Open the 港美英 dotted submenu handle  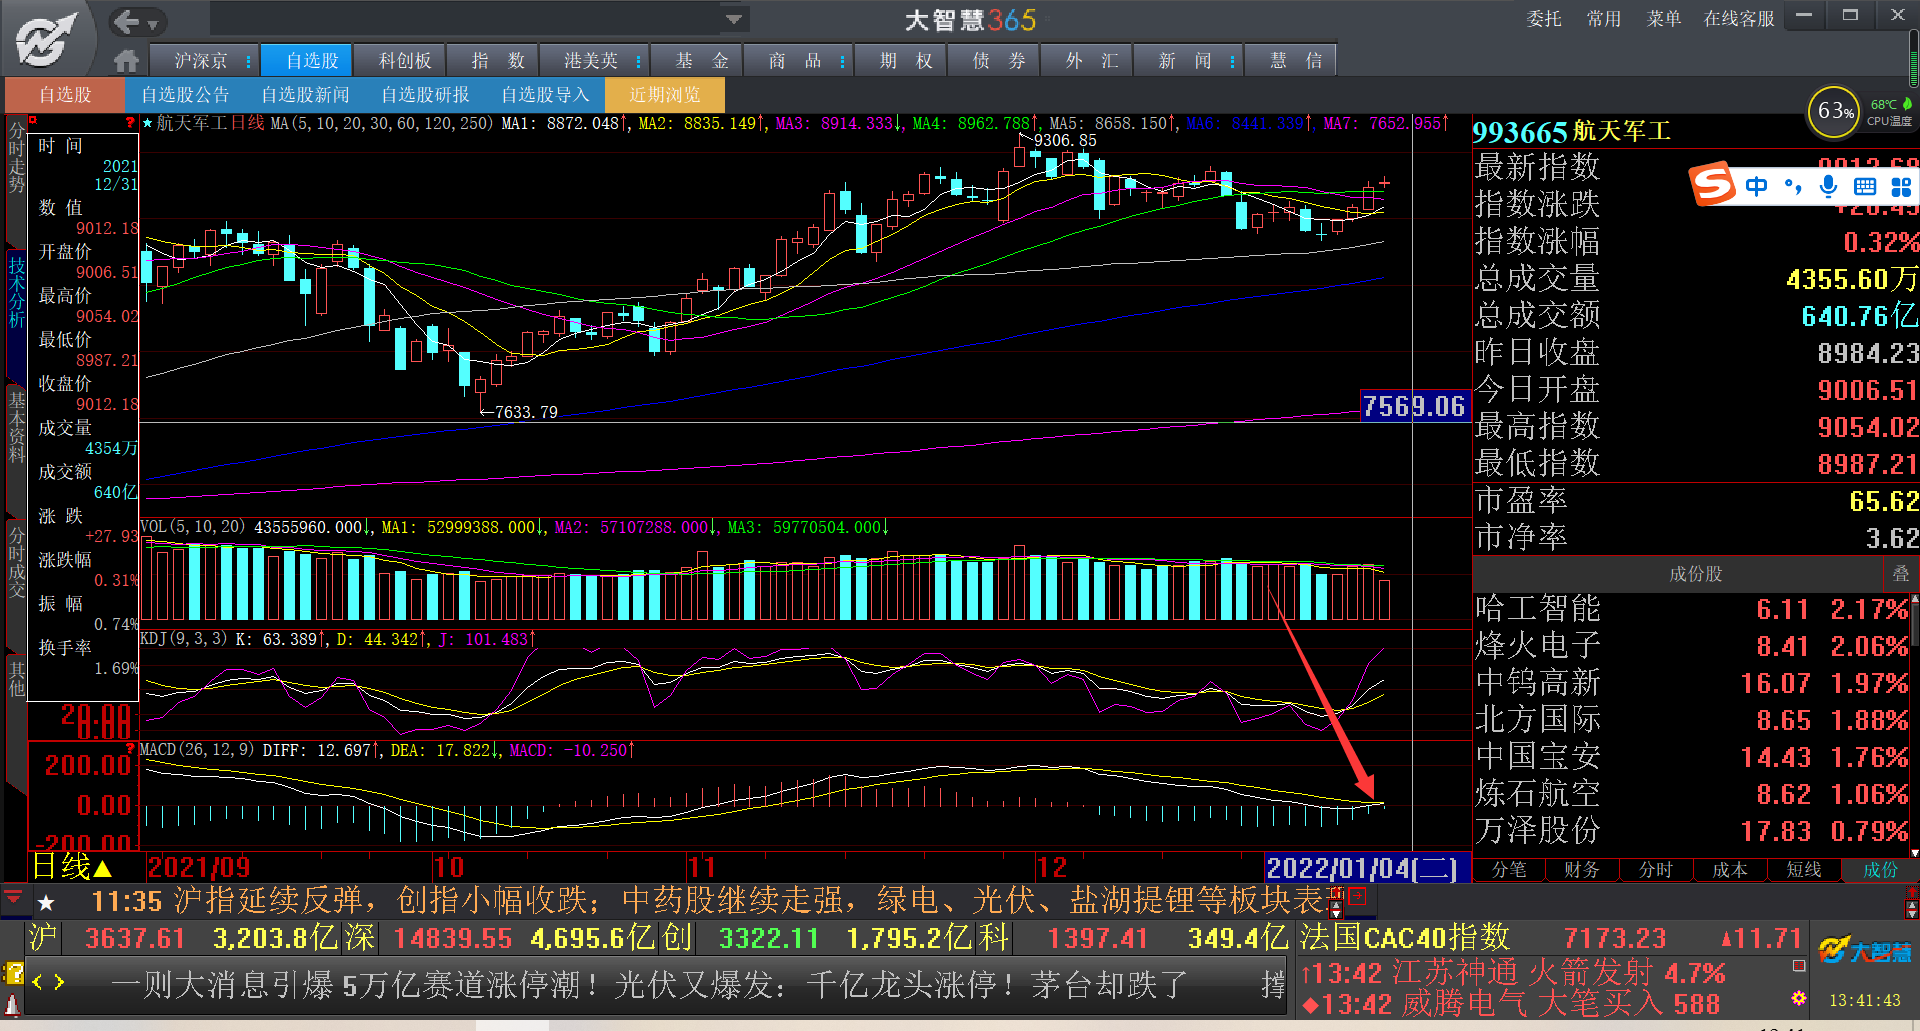point(638,61)
